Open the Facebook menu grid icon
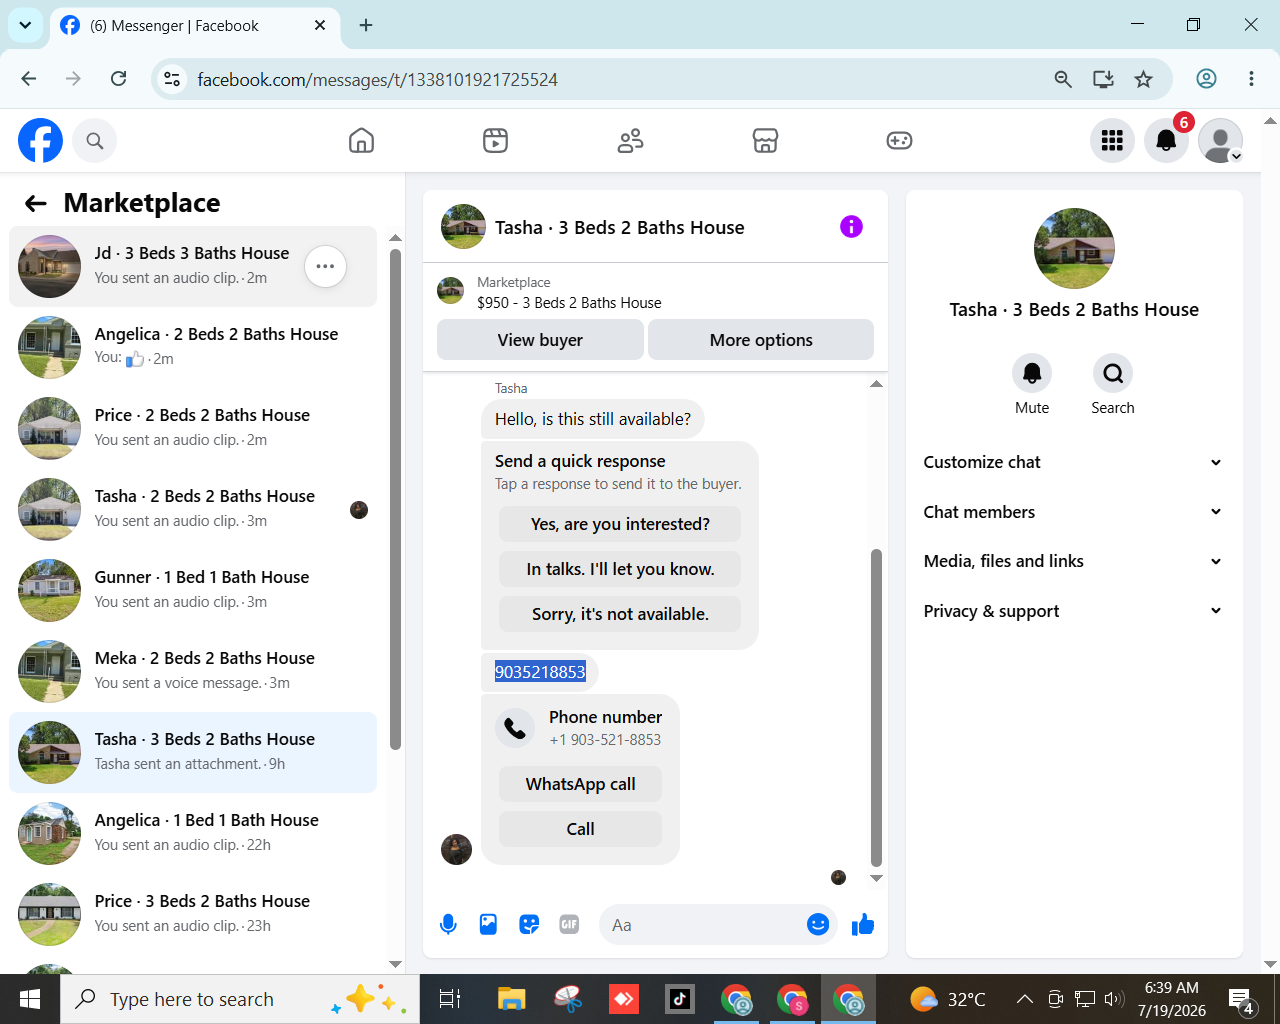Image resolution: width=1280 pixels, height=1024 pixels. tap(1112, 141)
